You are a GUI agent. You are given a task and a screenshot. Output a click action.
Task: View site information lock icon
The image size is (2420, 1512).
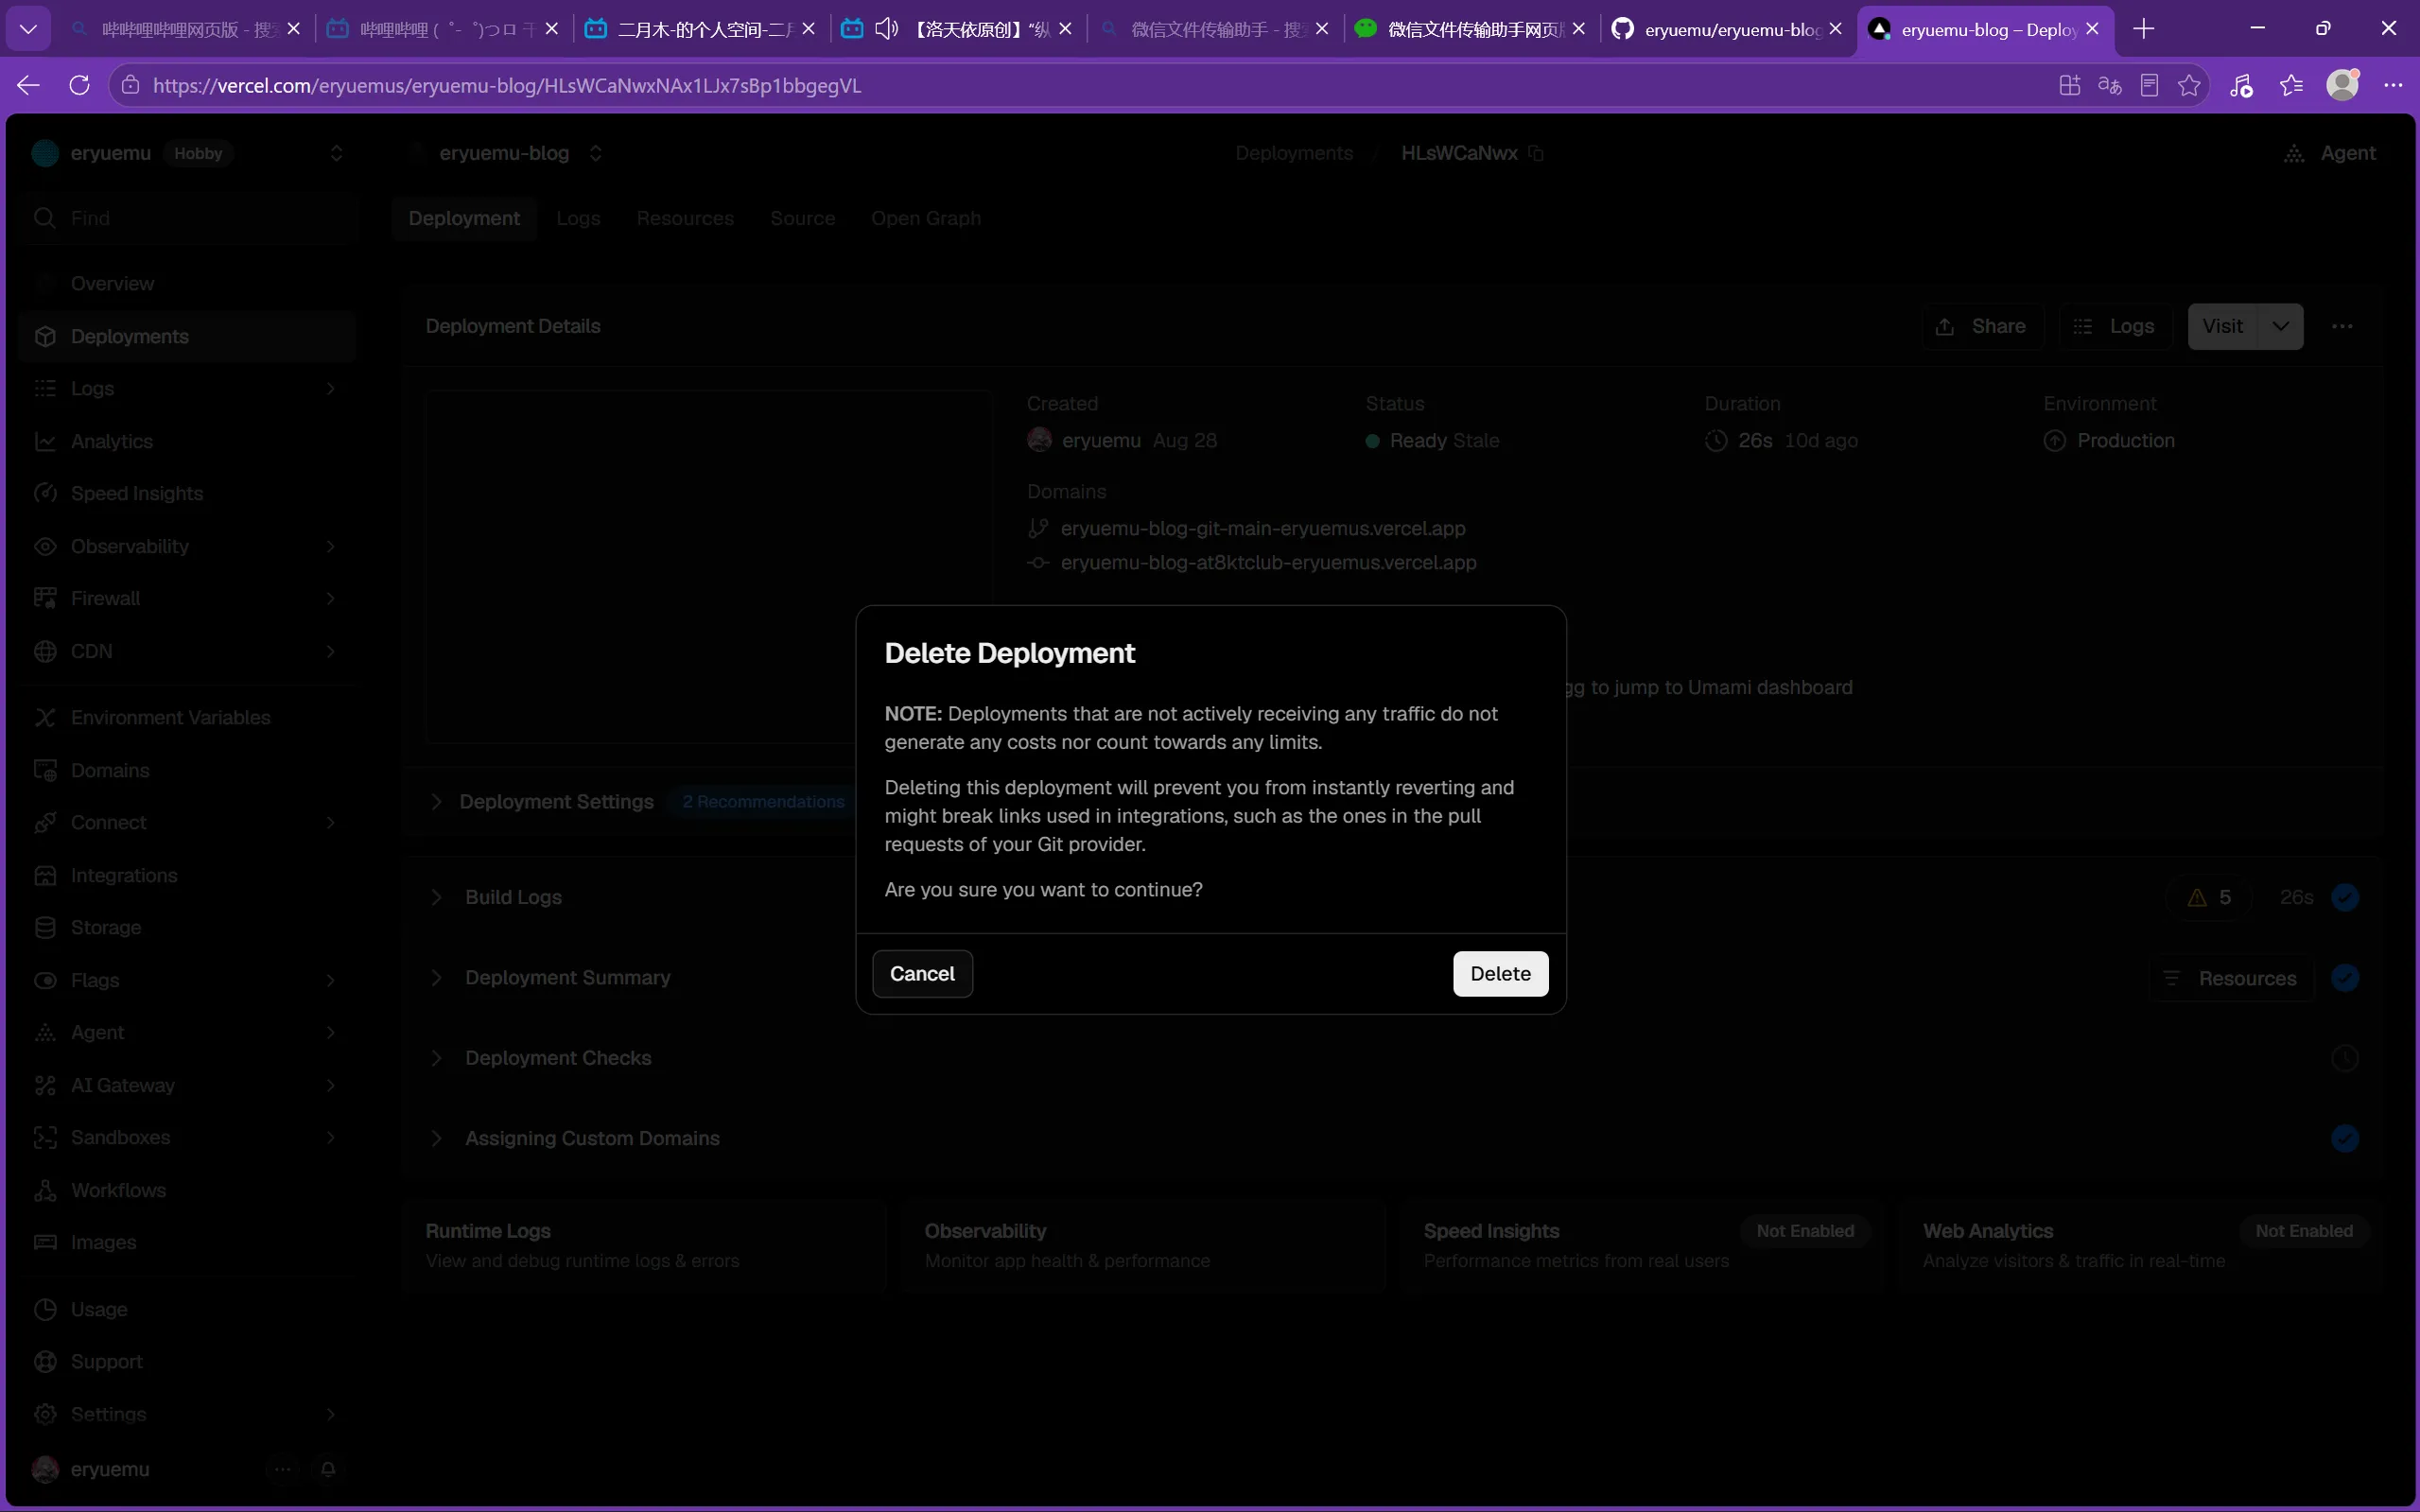click(x=130, y=85)
